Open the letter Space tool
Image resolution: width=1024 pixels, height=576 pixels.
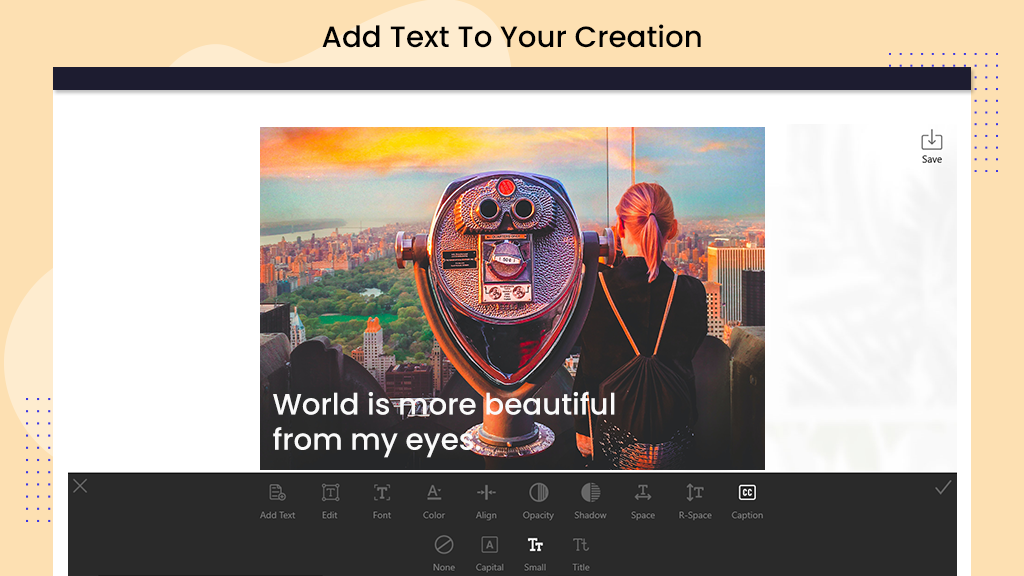point(643,502)
